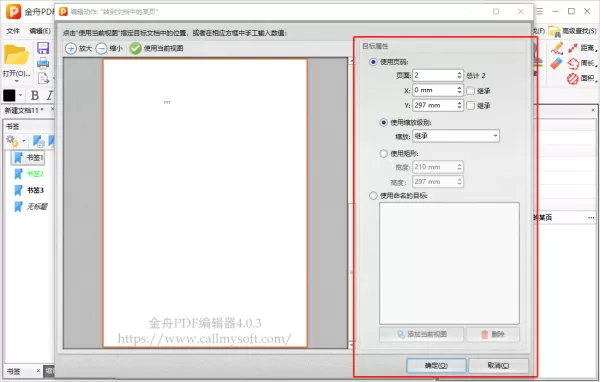Click the export page icon below printer
This screenshot has height=382, width=600.
(43, 78)
